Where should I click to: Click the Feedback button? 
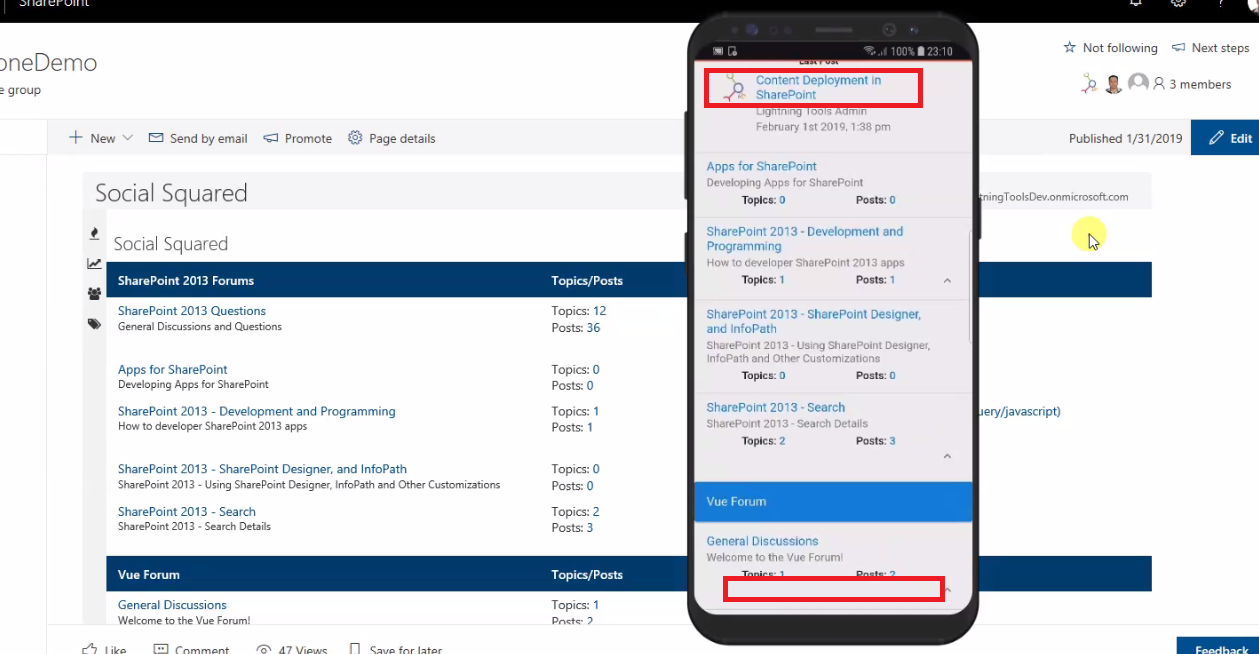[x=1217, y=646]
